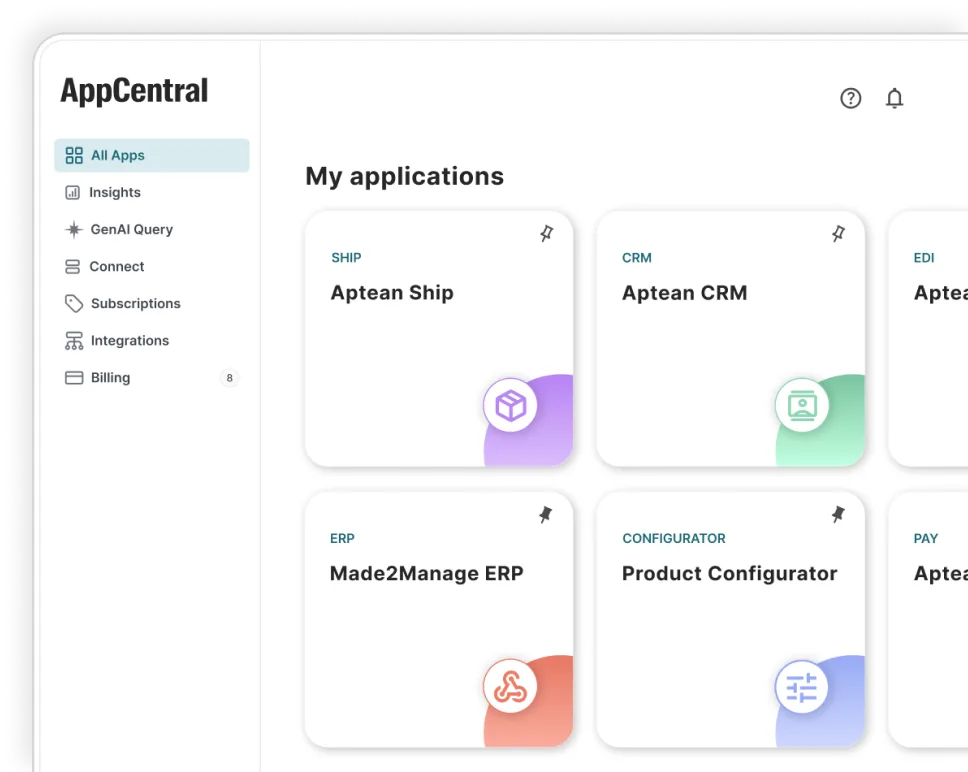Click the Subscriptions tag icon
Viewport: 968px width, 772px height.
(74, 304)
